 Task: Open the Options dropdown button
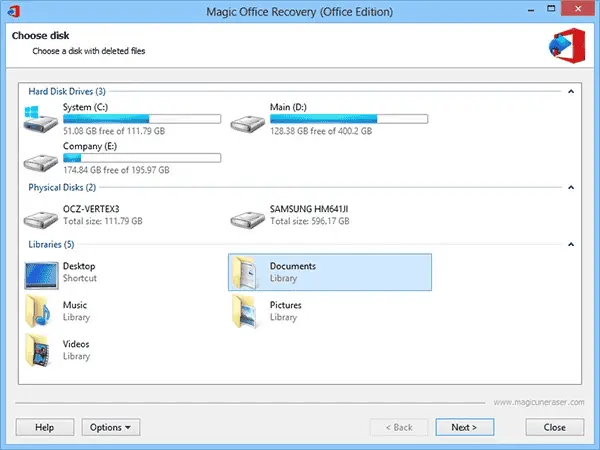click(x=111, y=427)
